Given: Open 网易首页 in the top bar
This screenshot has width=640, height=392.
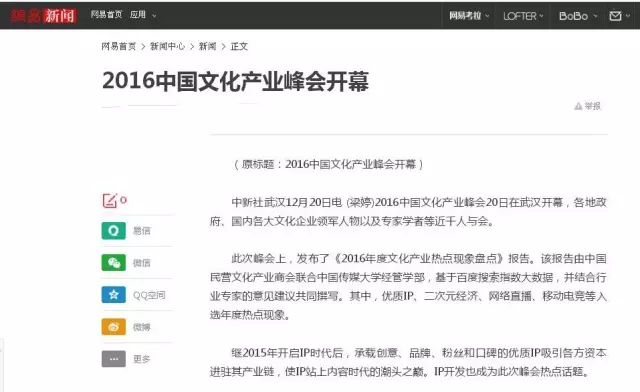Looking at the screenshot, I should (x=106, y=15).
